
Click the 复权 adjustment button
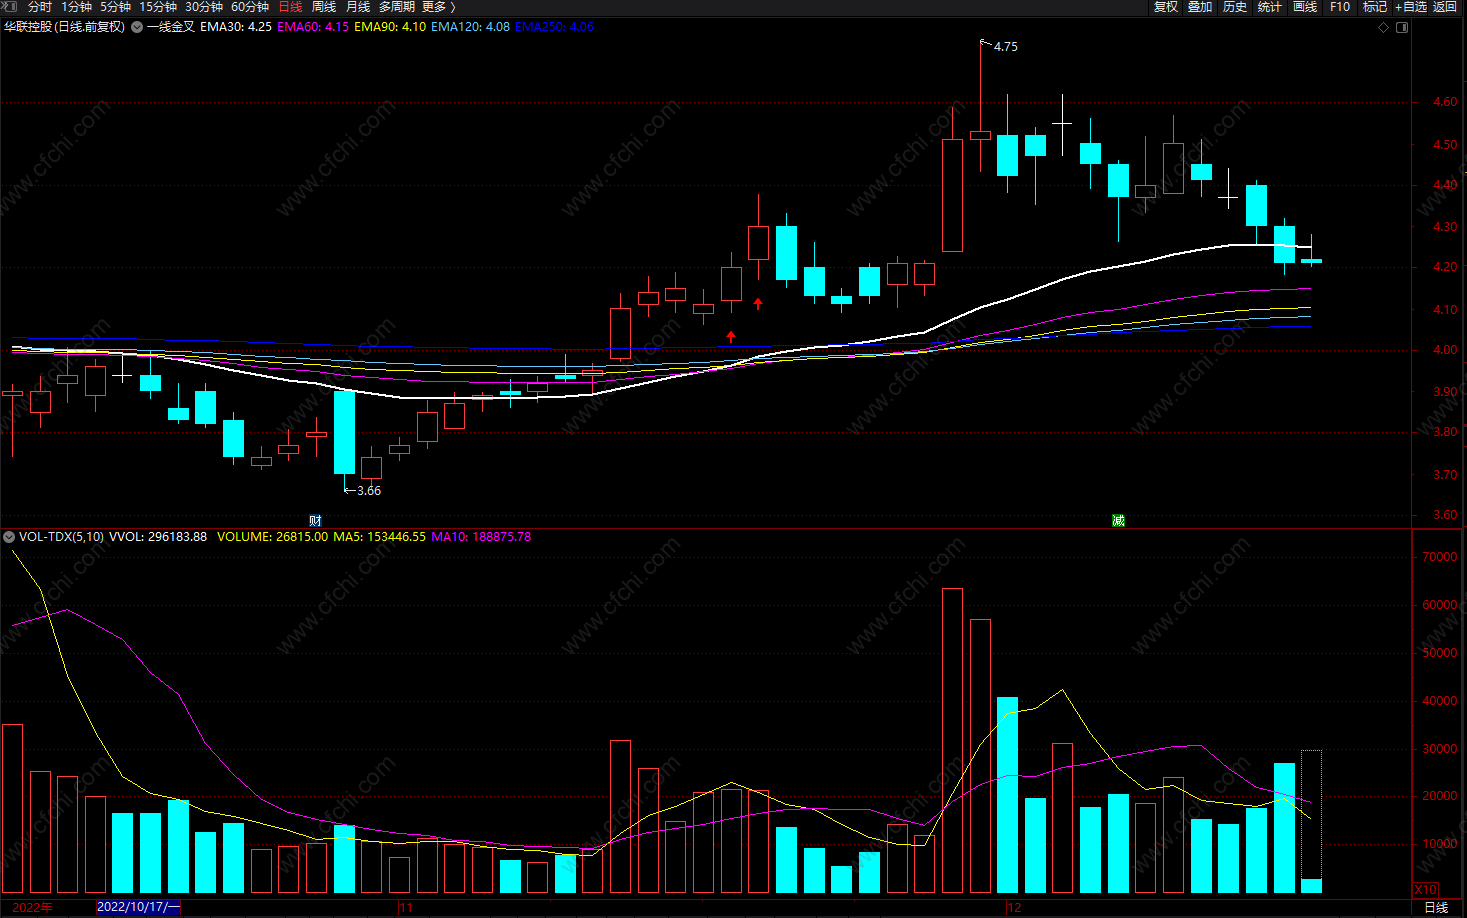1166,7
